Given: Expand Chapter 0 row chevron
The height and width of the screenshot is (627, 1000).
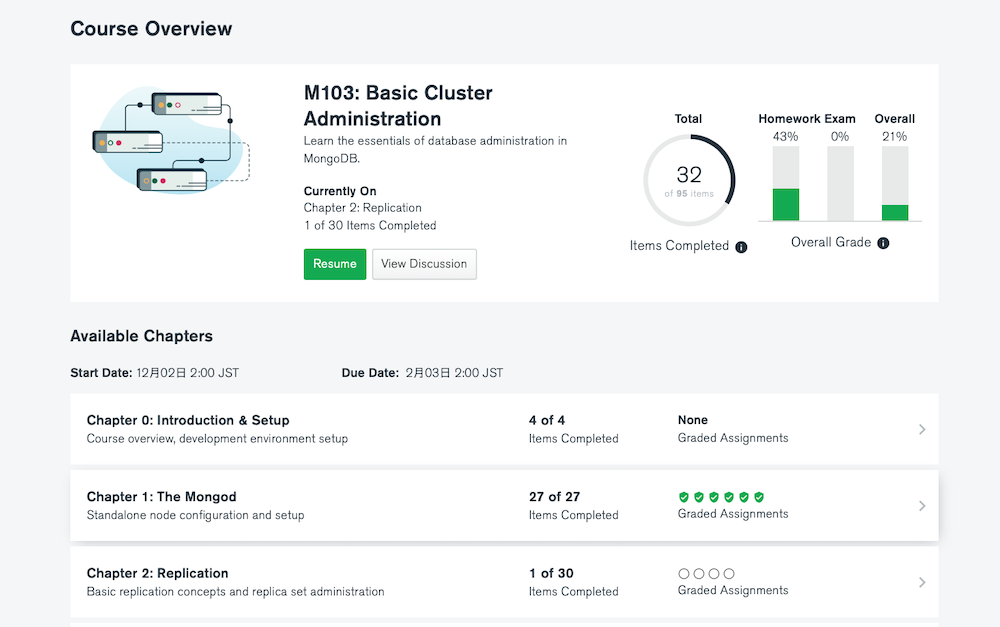Looking at the screenshot, I should click(x=922, y=429).
